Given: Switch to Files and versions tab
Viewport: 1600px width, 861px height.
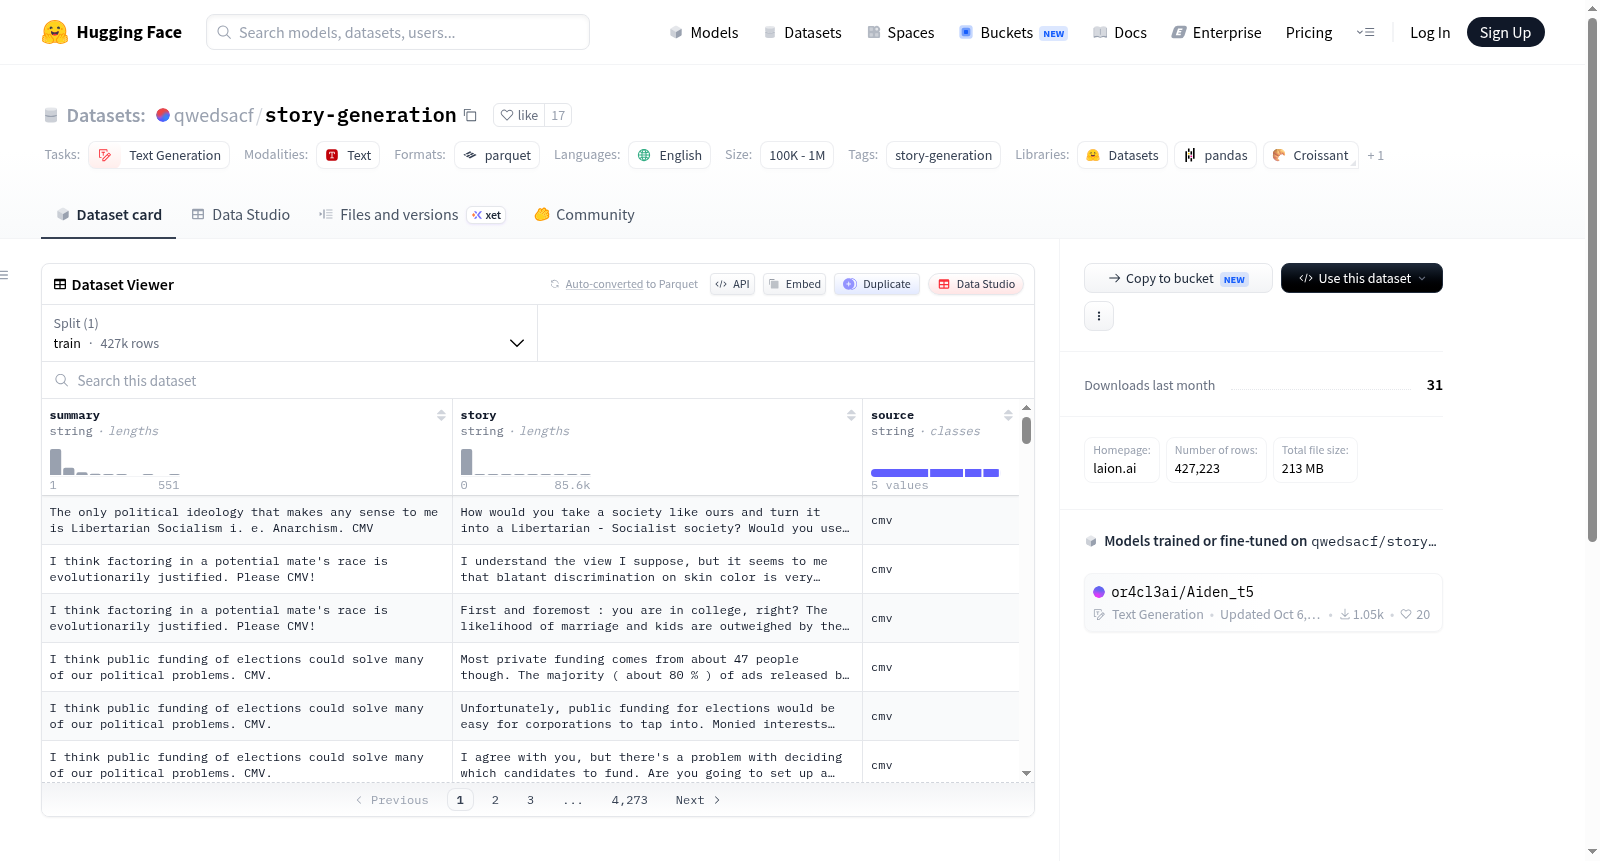Looking at the screenshot, I should (411, 215).
